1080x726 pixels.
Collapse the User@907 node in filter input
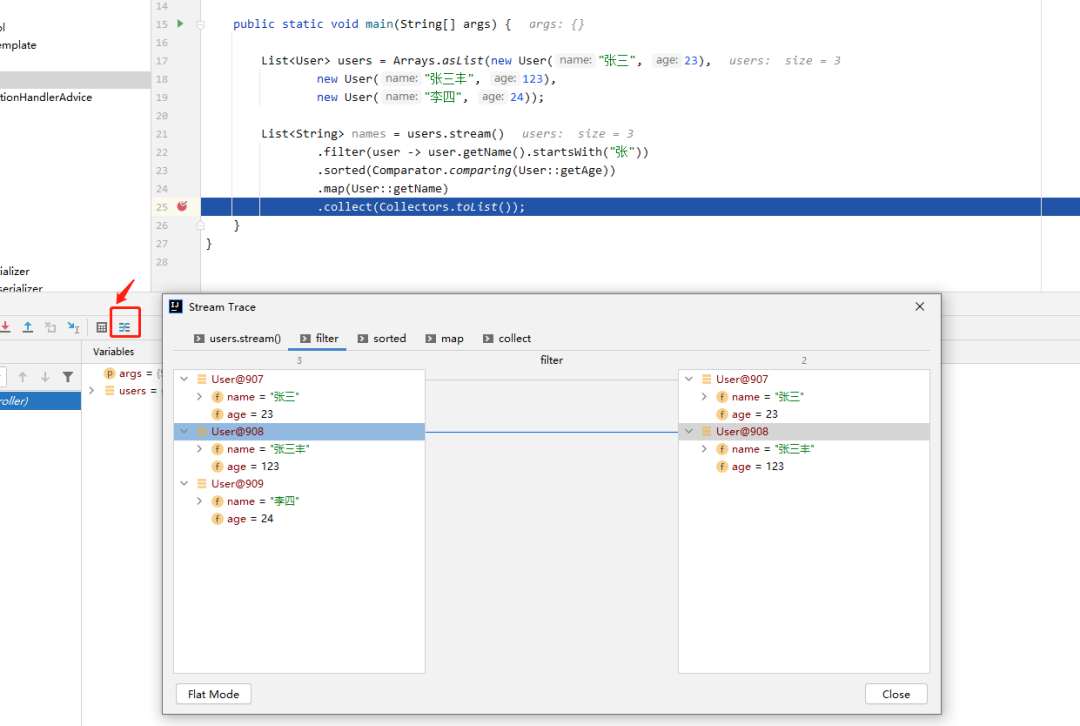click(x=183, y=378)
